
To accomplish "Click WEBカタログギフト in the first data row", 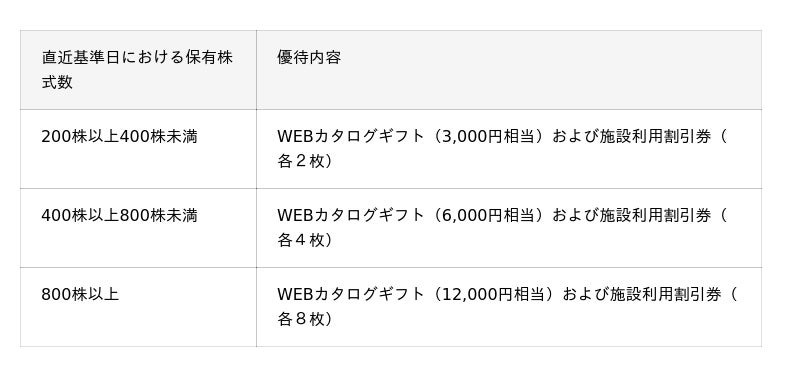I will click(351, 137).
